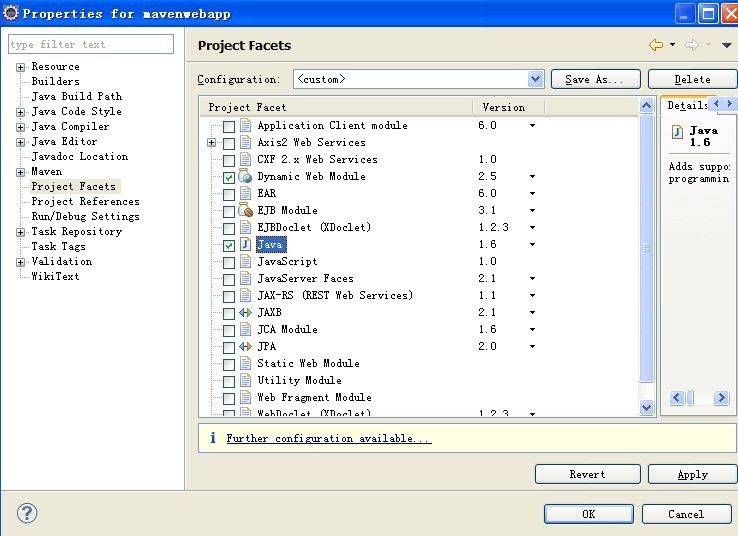Select Project References page
Viewport: 738px width, 536px height.
tap(86, 201)
